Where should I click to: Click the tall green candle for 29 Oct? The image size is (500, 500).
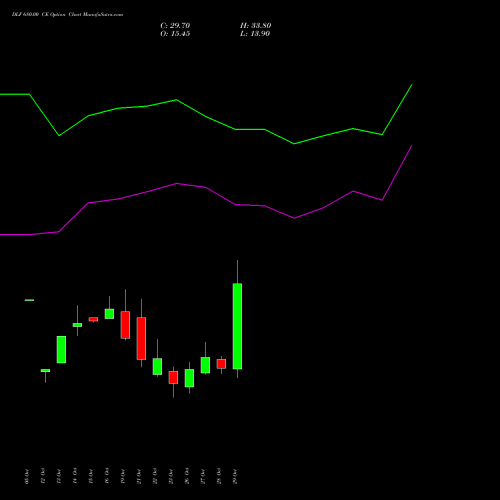(x=237, y=326)
